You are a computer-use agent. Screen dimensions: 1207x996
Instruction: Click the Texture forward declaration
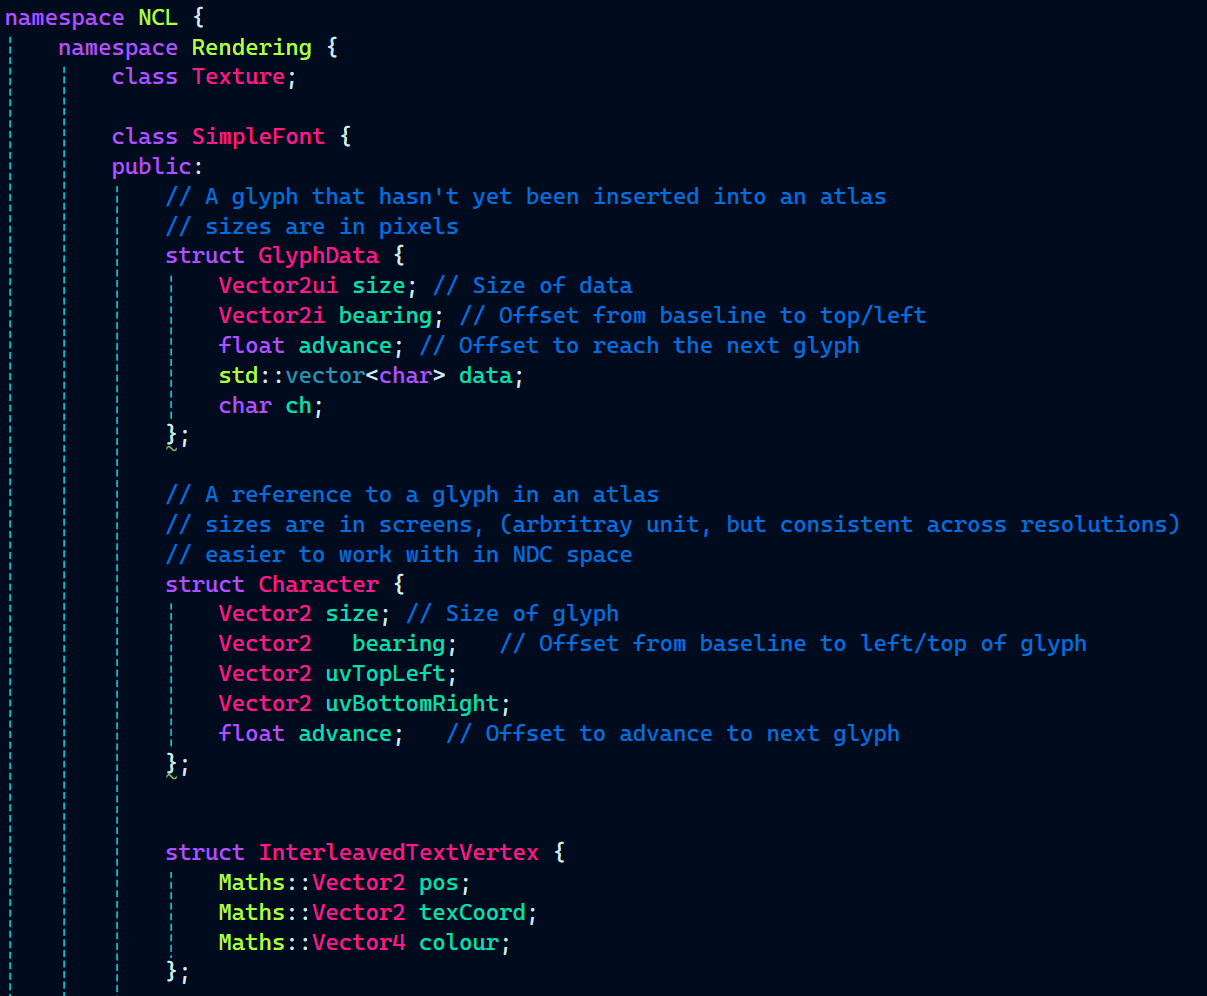tap(238, 77)
